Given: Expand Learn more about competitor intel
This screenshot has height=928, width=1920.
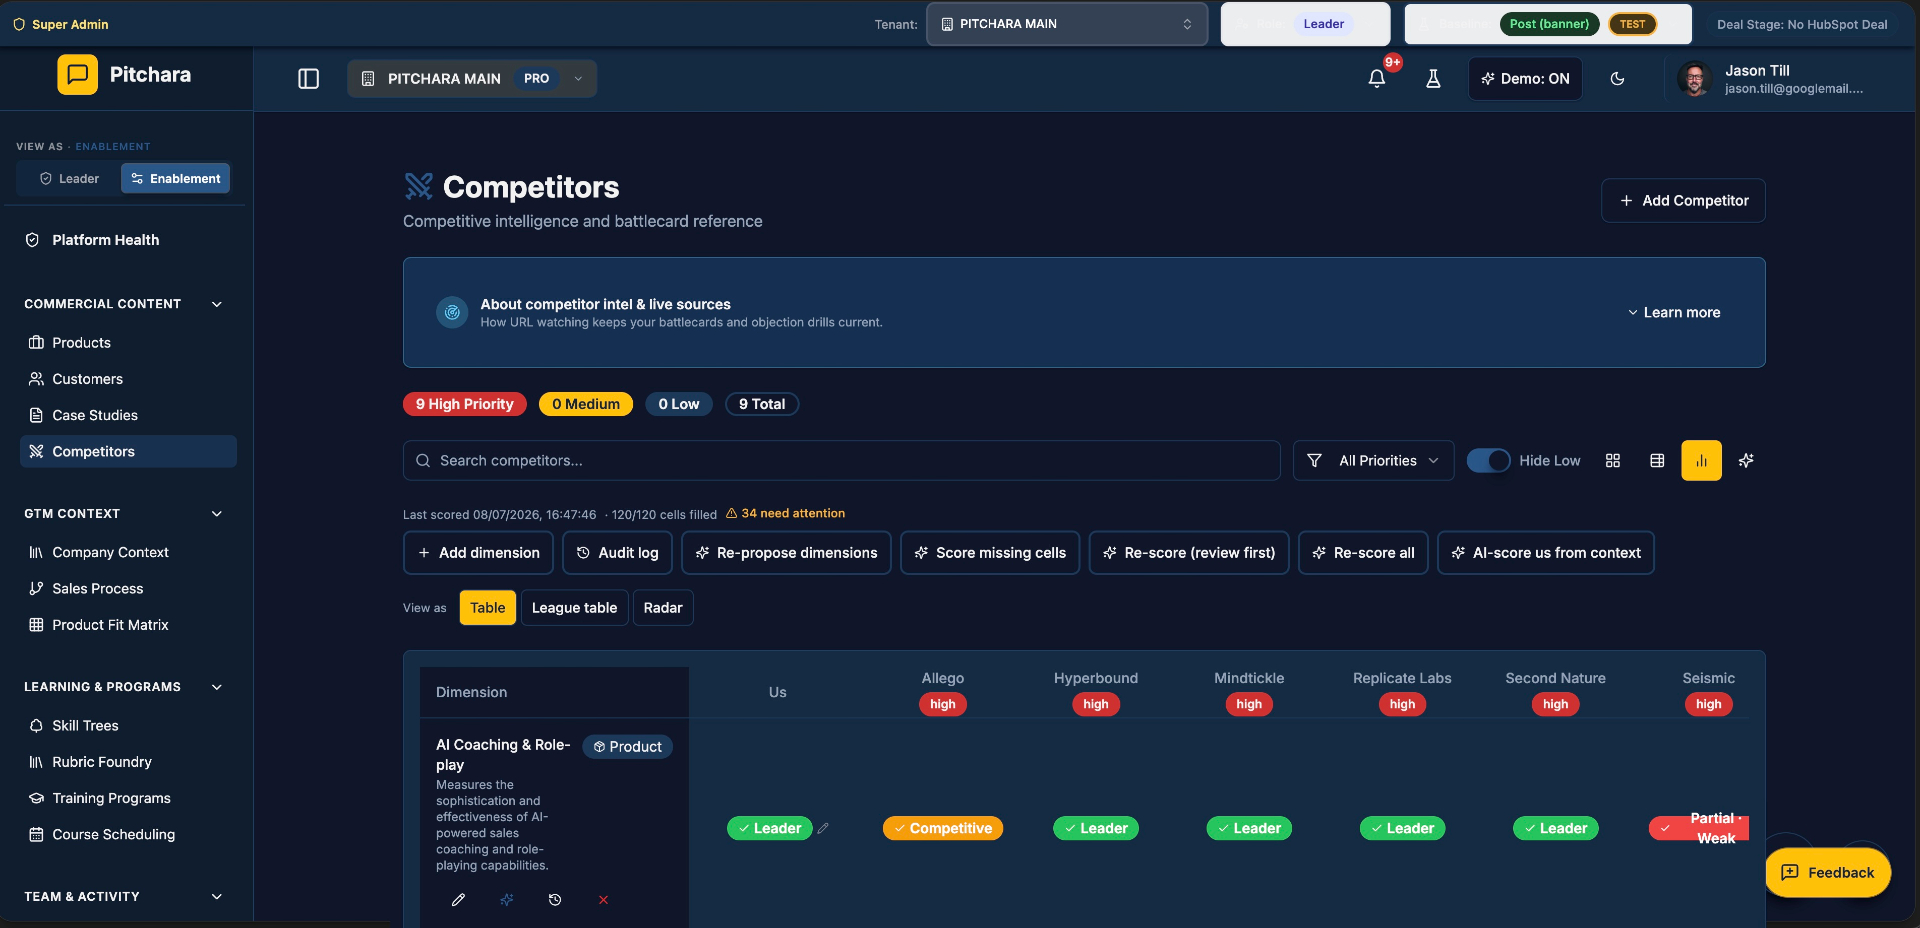Looking at the screenshot, I should (x=1674, y=313).
